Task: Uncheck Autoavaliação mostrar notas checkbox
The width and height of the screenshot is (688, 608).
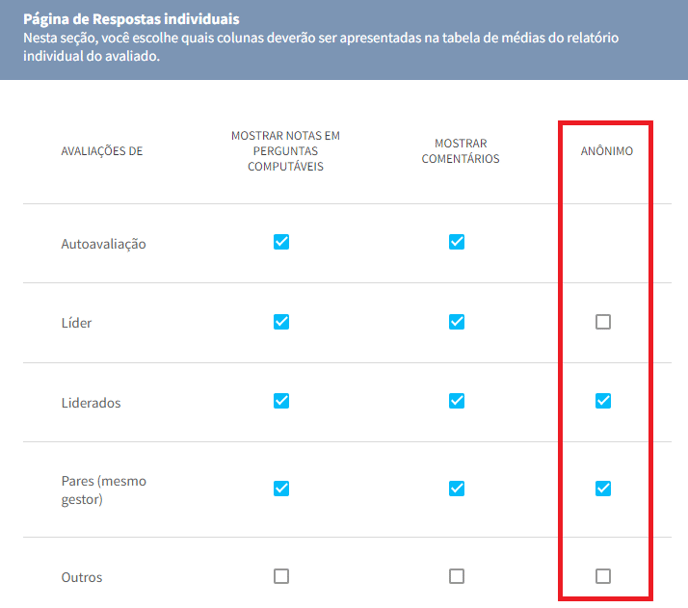Action: [x=281, y=242]
